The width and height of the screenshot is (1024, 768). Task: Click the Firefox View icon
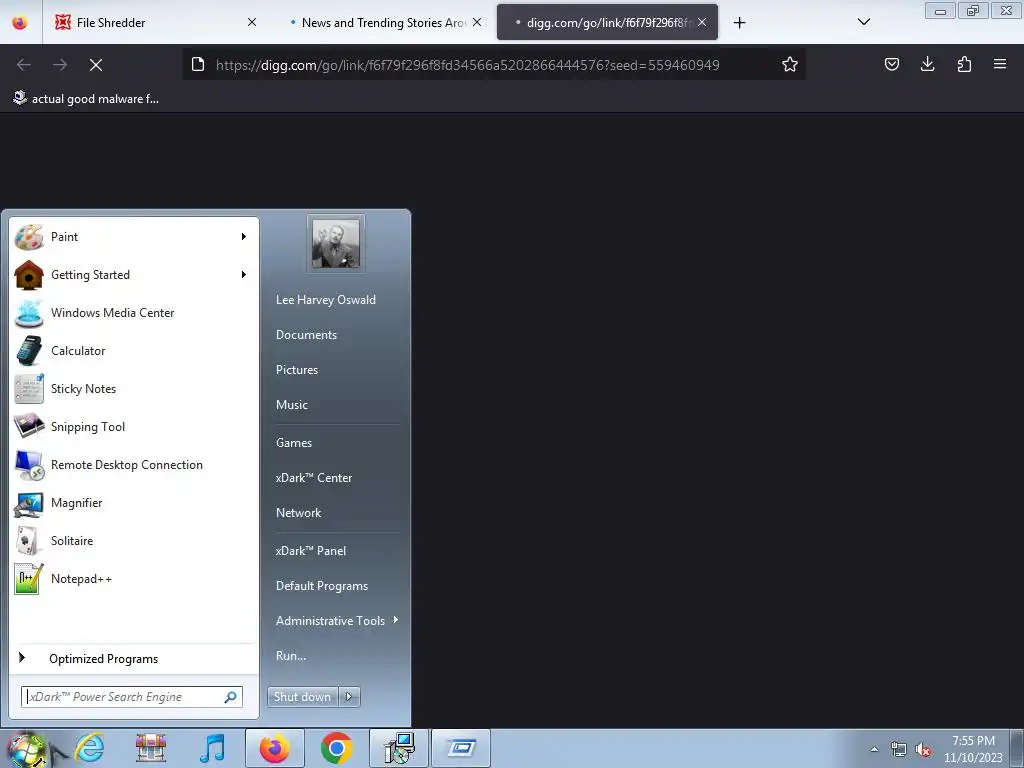(20, 22)
